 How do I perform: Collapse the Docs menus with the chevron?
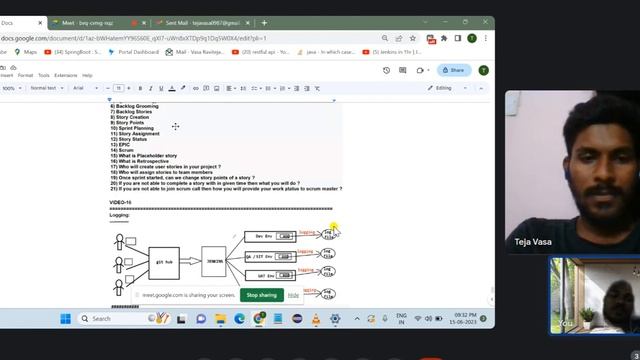tap(481, 88)
